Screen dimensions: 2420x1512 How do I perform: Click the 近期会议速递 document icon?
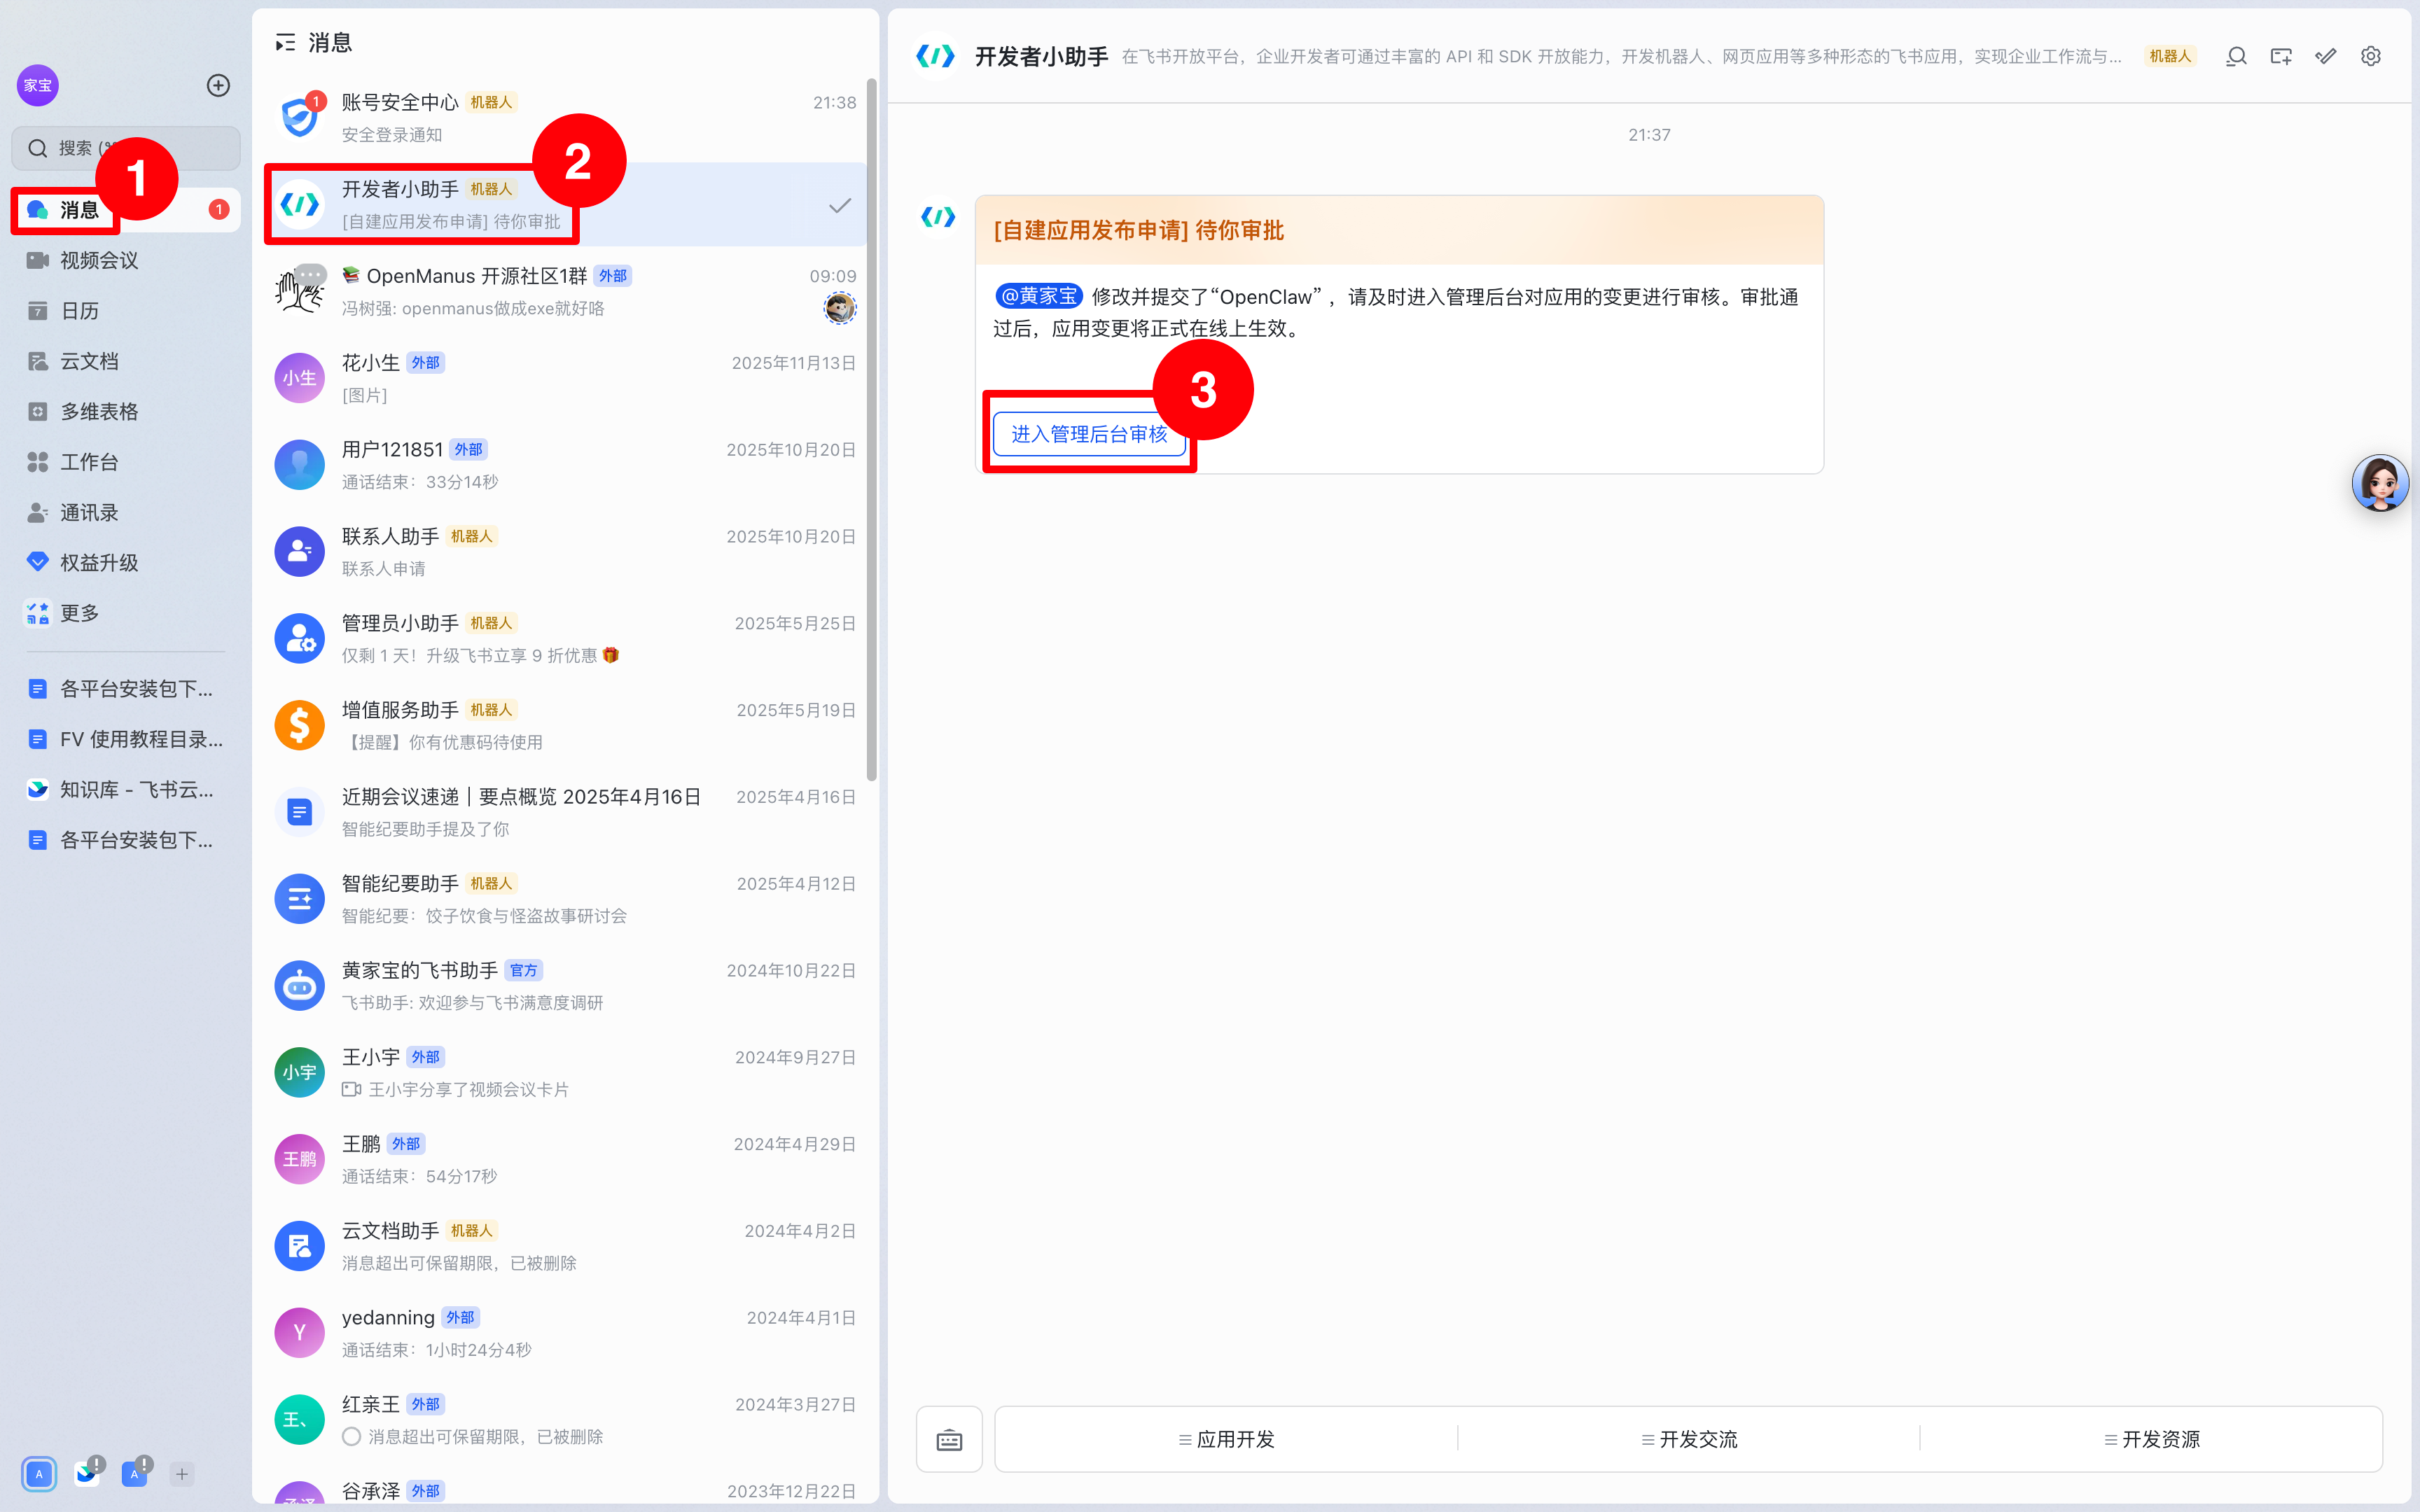tap(299, 812)
